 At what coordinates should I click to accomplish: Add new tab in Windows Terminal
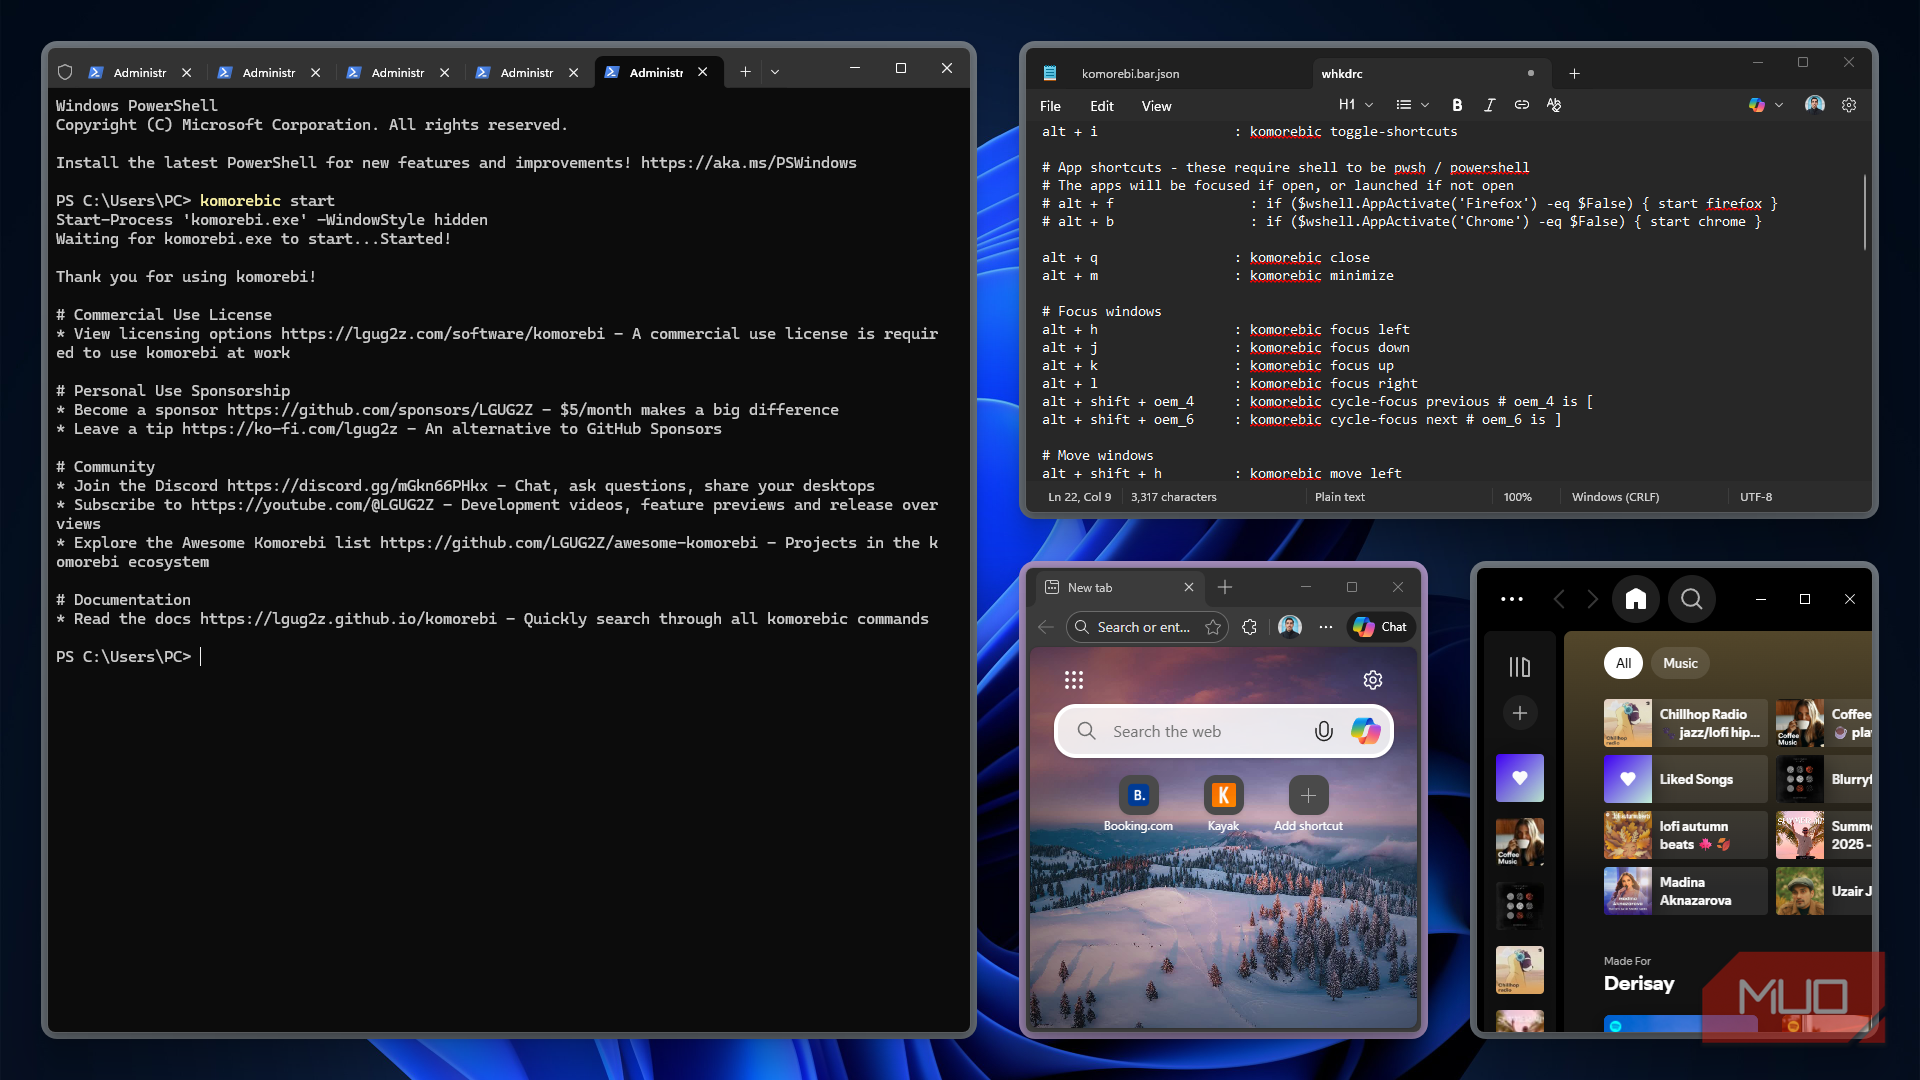tap(745, 72)
